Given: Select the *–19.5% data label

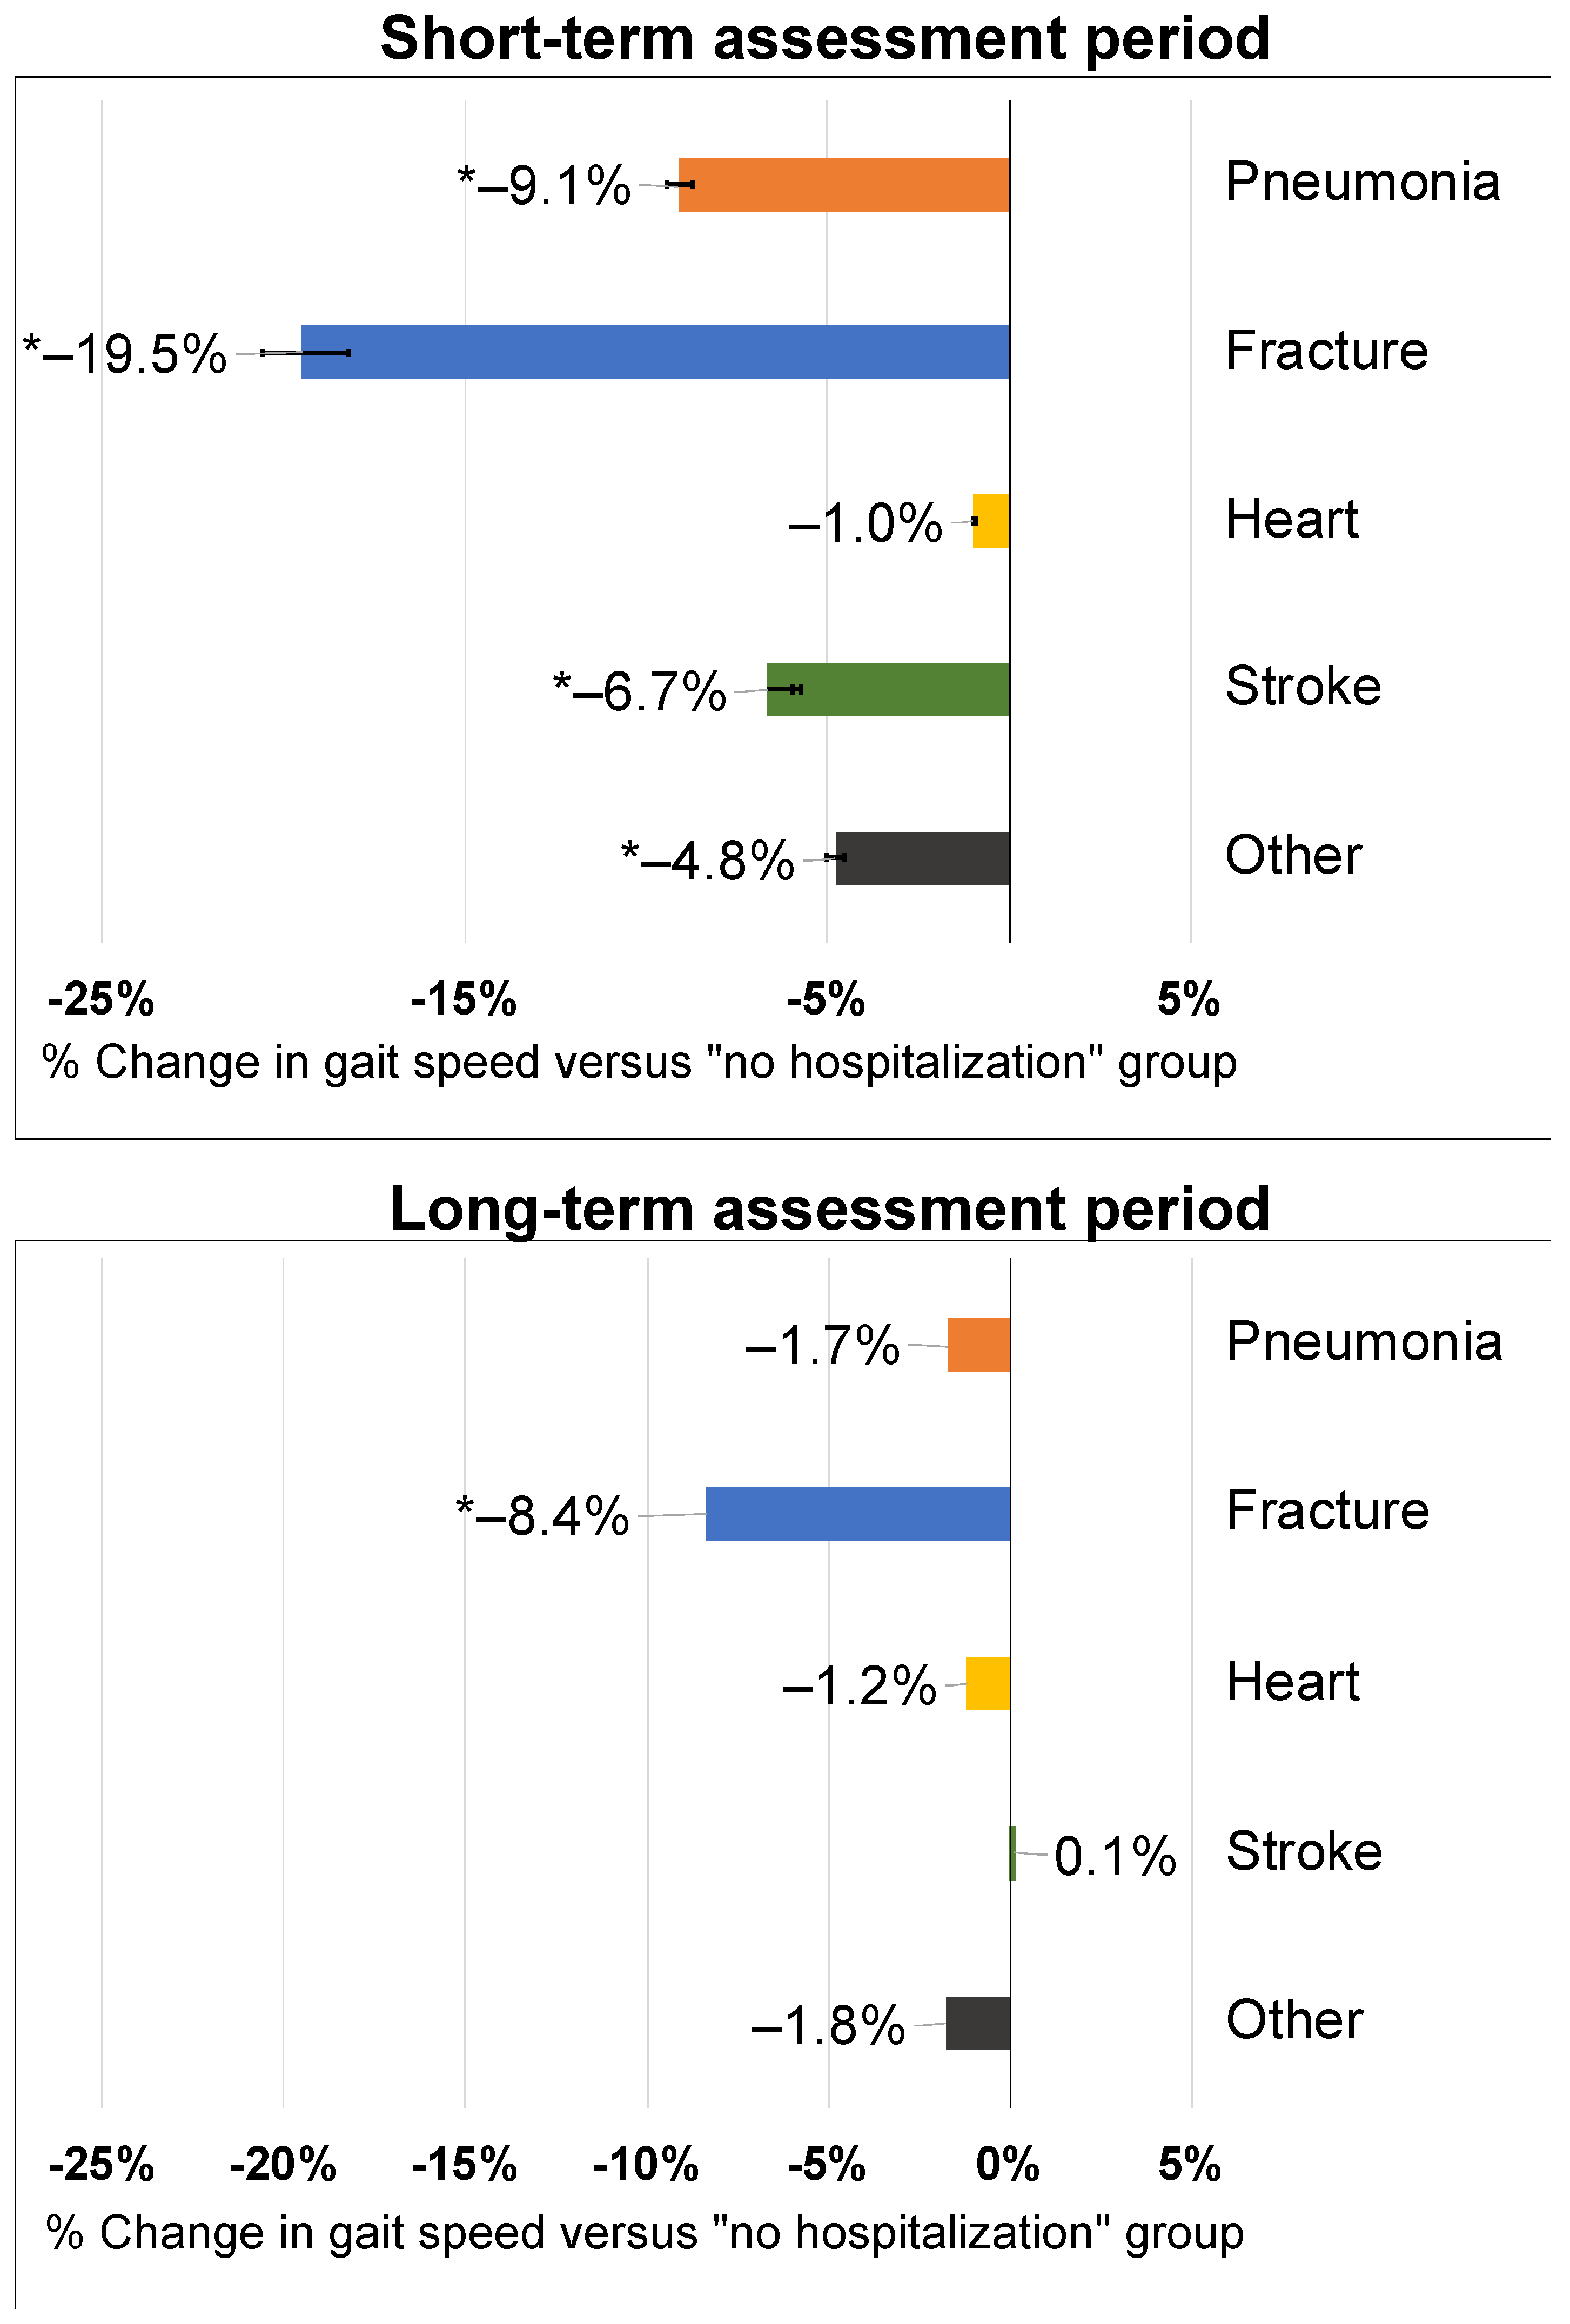Looking at the screenshot, I should pos(126,354).
